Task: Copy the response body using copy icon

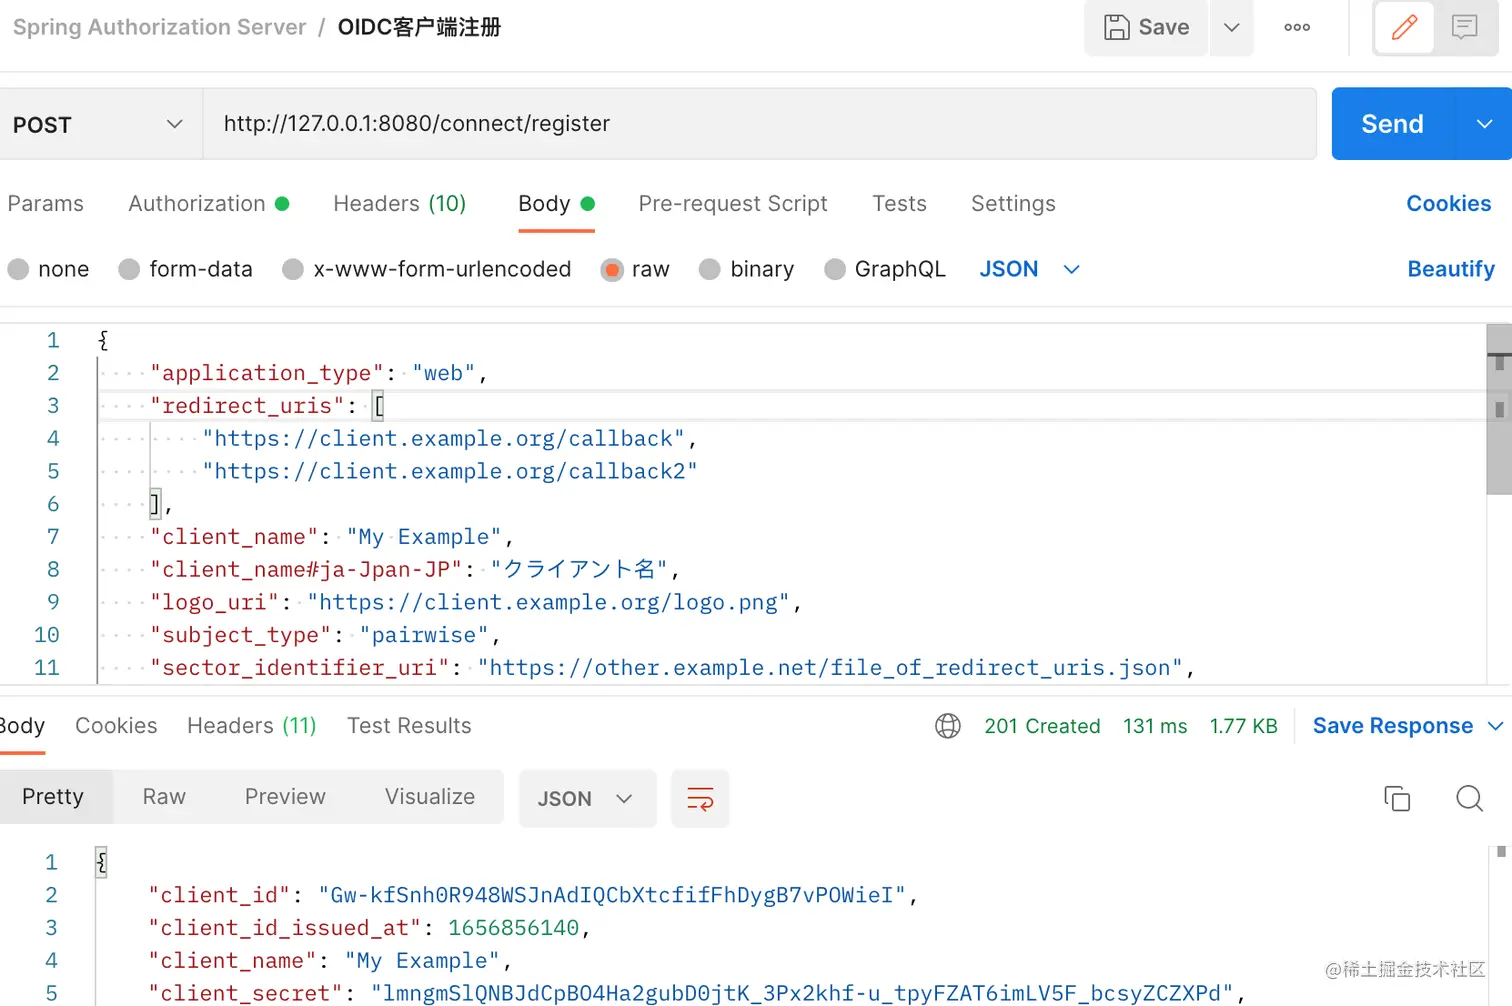Action: point(1397,798)
